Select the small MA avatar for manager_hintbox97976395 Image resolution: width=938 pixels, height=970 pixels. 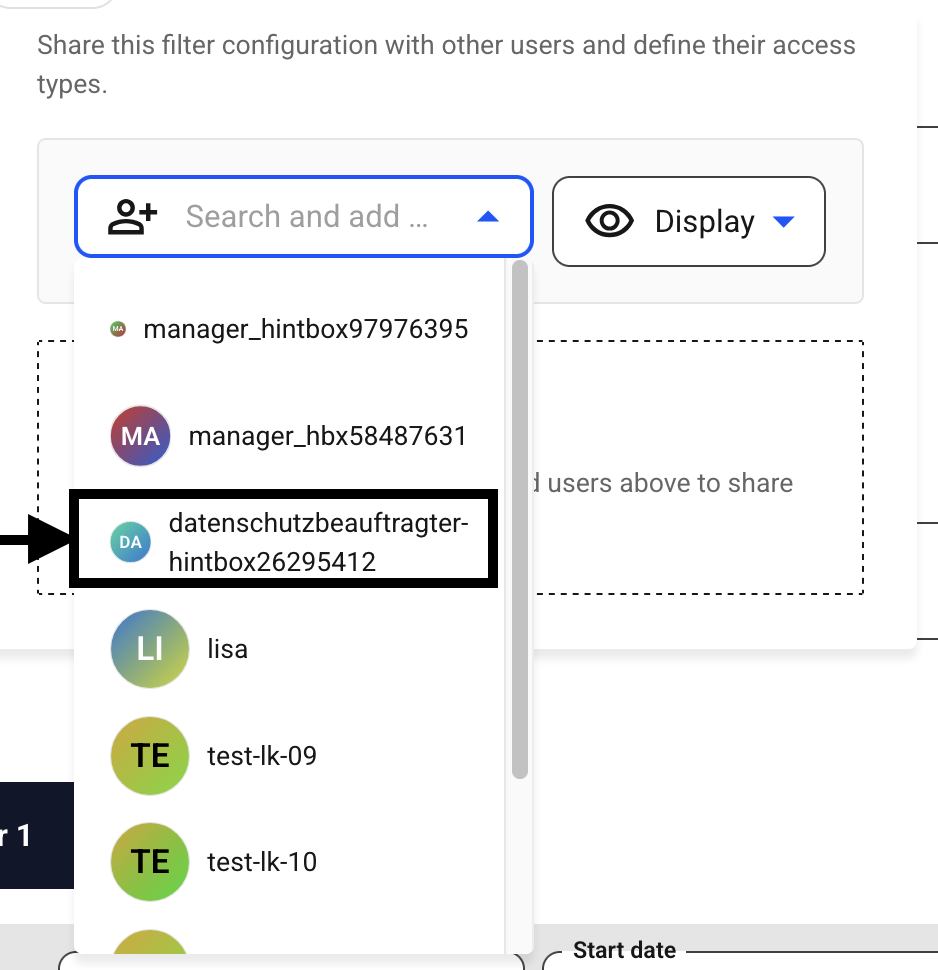(118, 329)
